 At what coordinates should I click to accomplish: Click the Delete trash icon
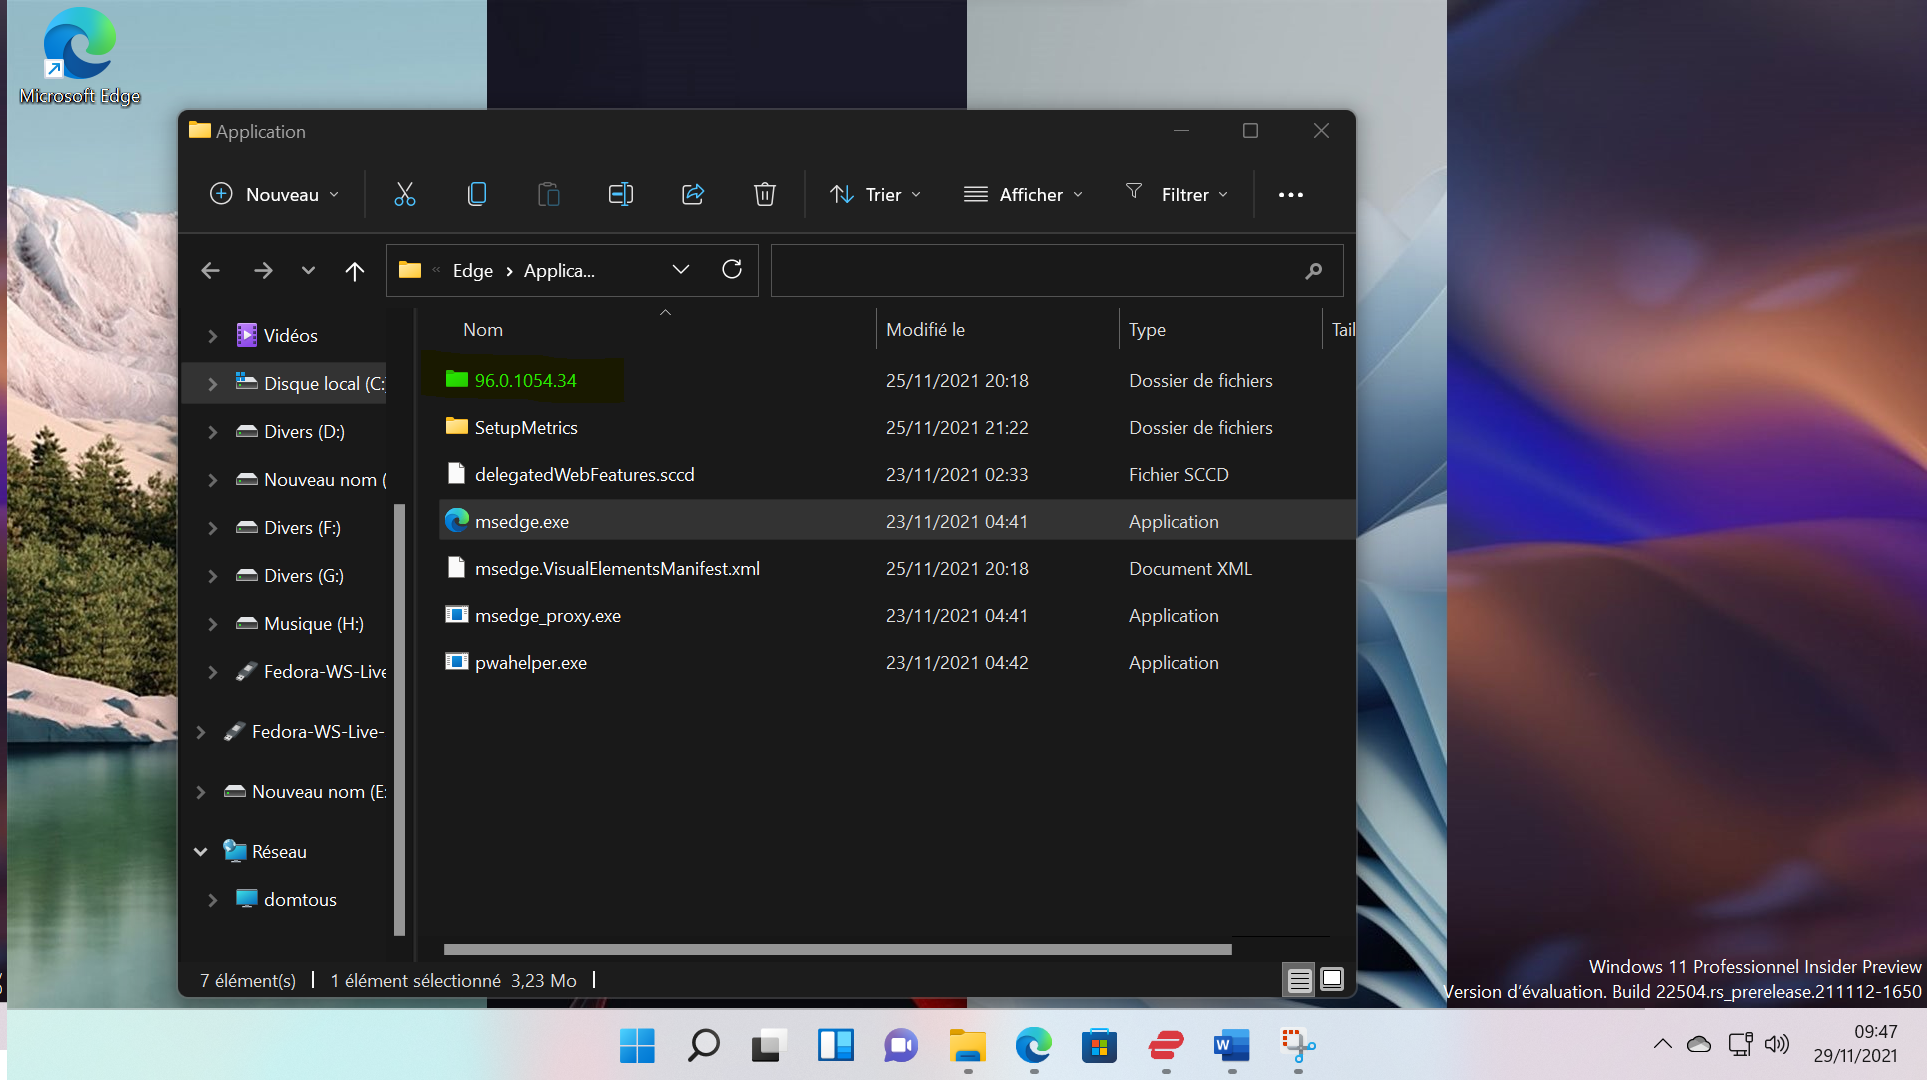[x=764, y=194]
